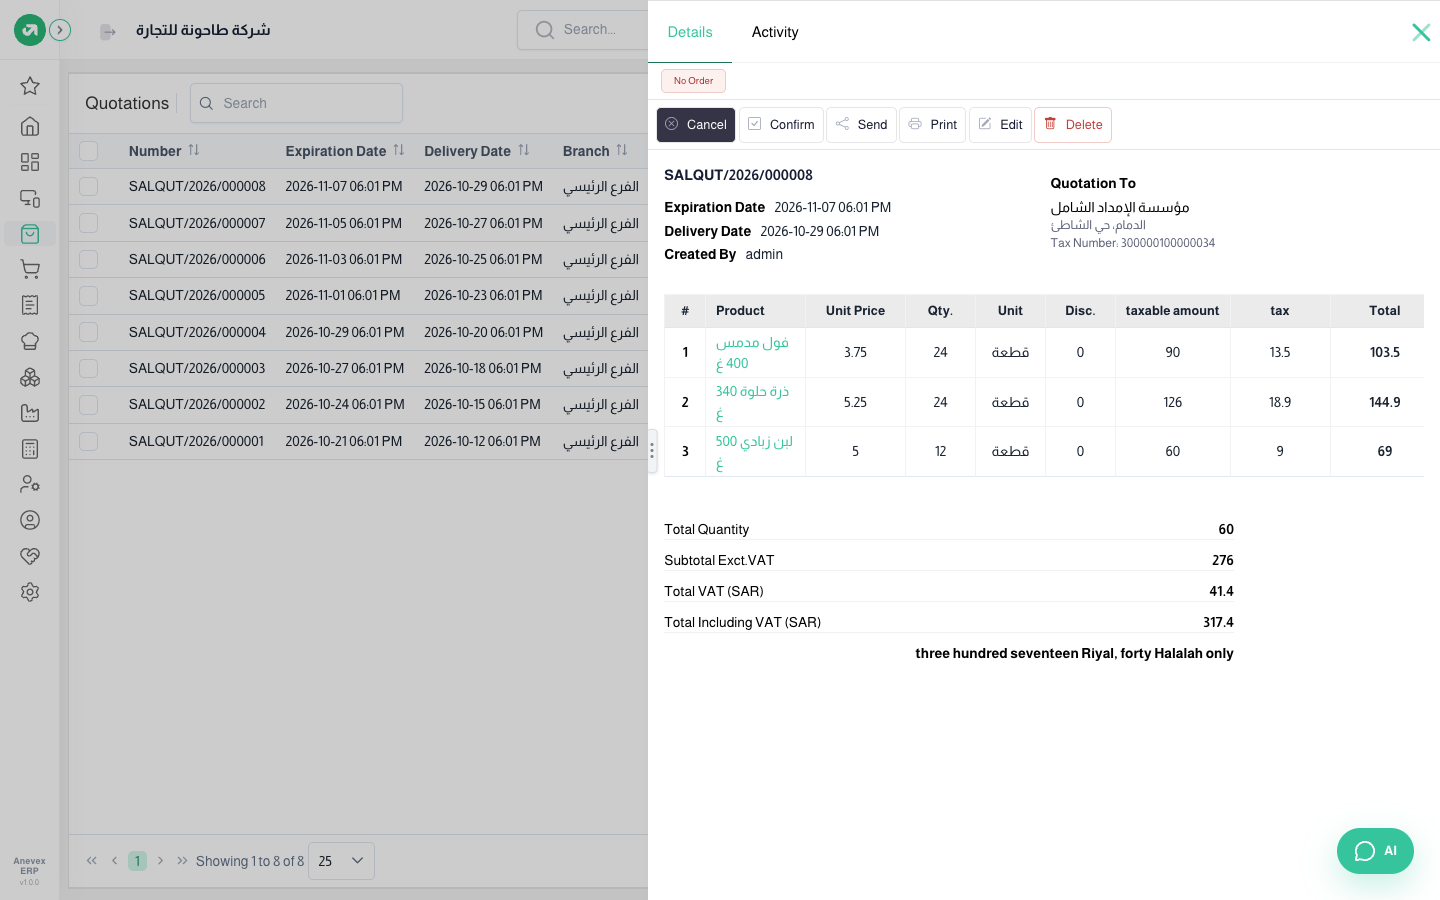Go to next page arrow in pagination
The image size is (1440, 900).
point(160,861)
